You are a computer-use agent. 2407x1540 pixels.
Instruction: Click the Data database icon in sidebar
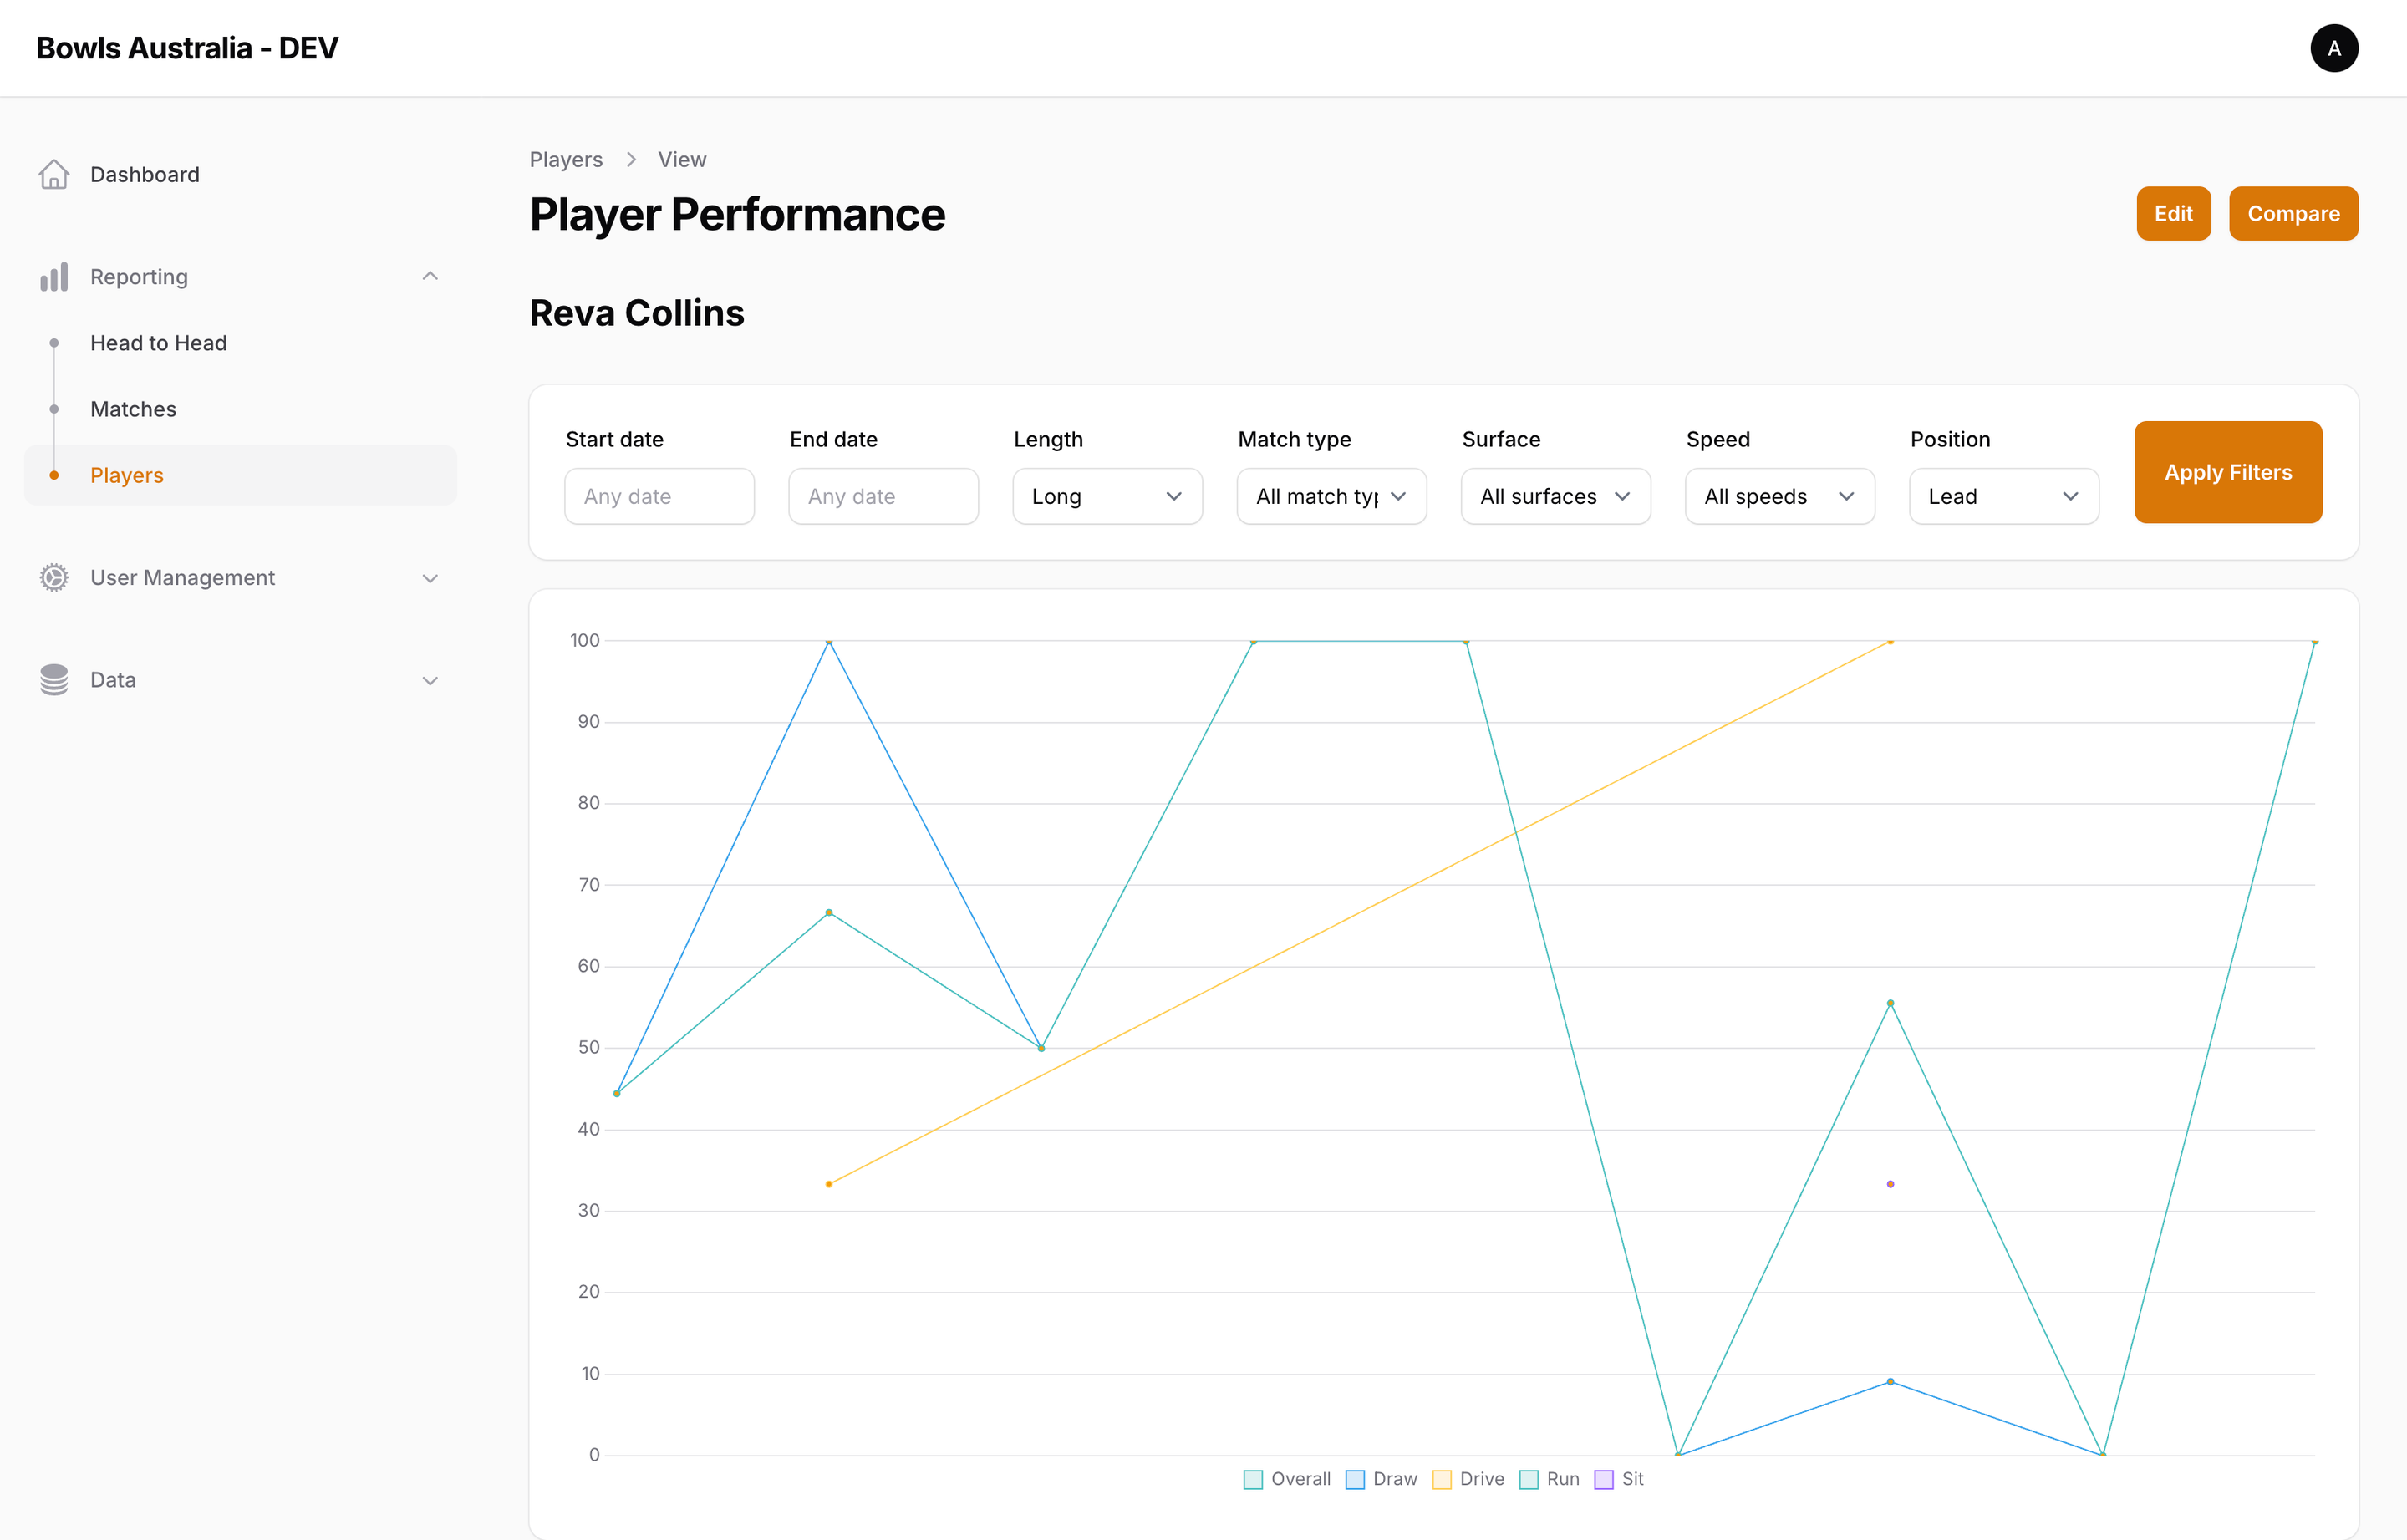click(x=54, y=679)
